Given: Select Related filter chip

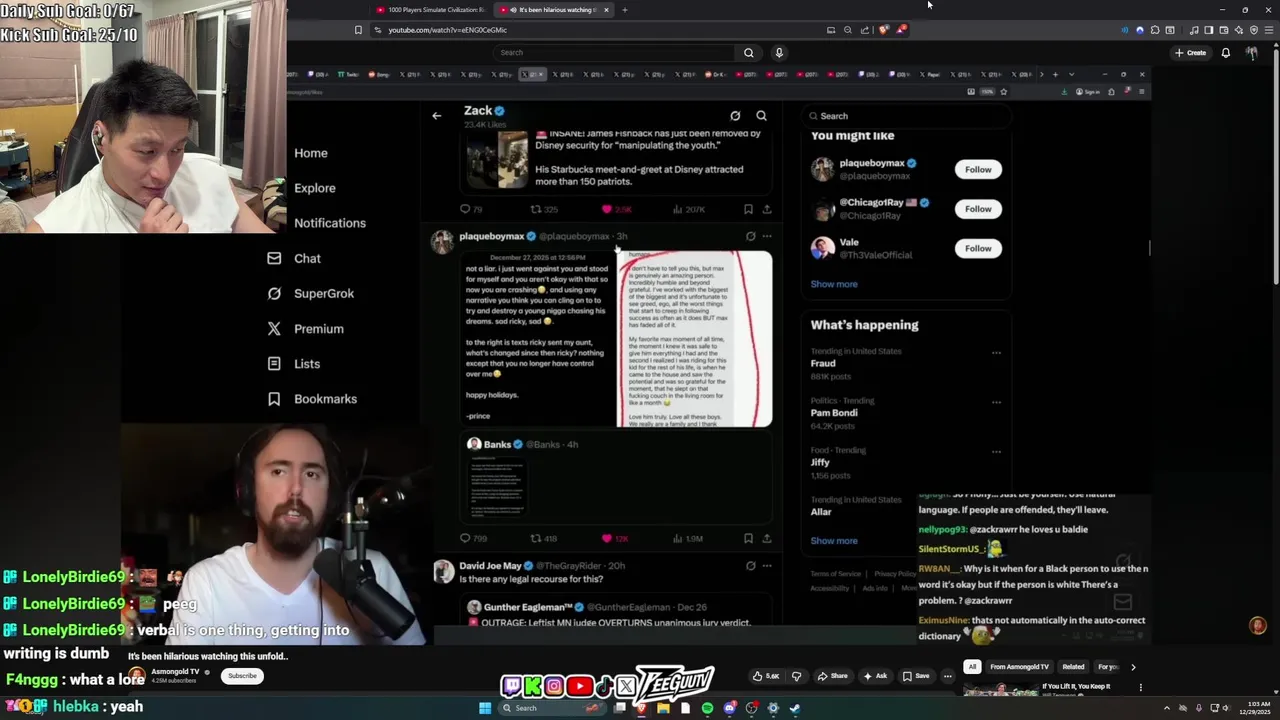Looking at the screenshot, I should point(1073,667).
